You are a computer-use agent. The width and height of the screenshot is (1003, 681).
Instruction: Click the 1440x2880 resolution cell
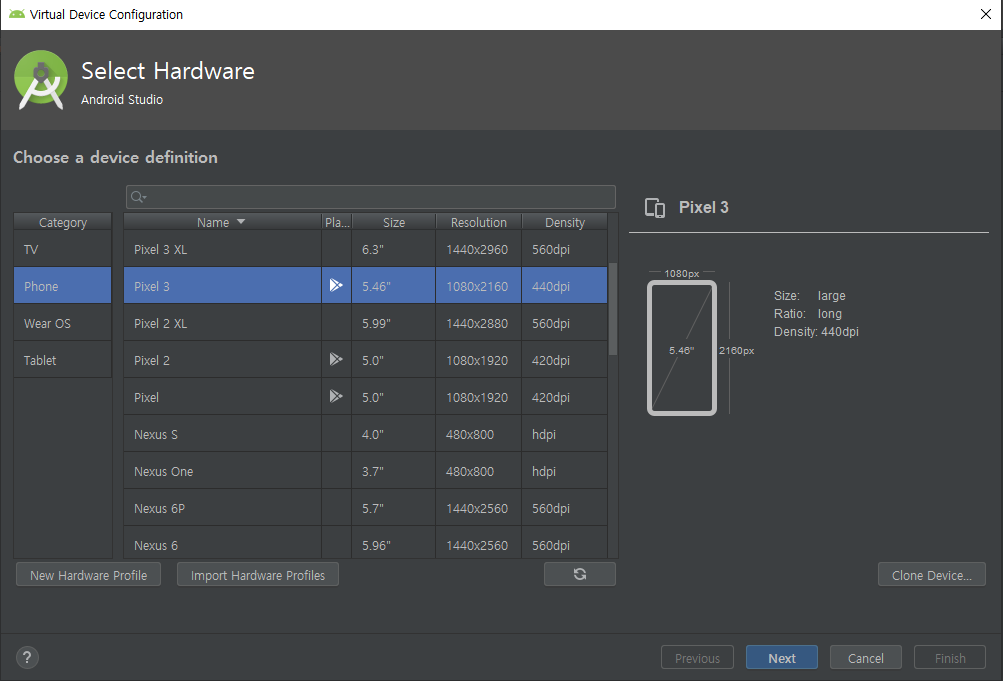point(477,324)
